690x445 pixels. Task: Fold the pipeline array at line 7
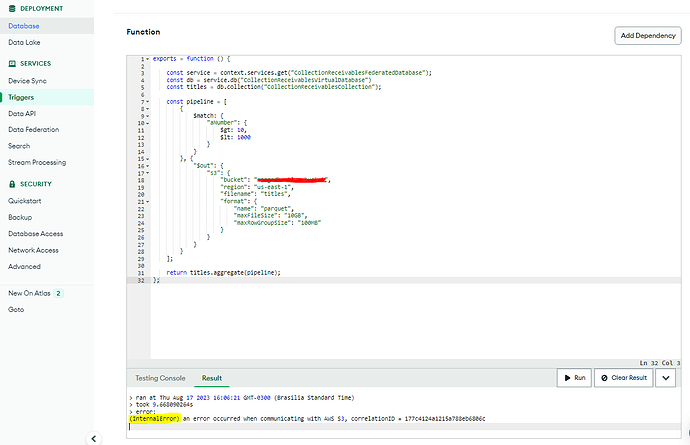(x=149, y=101)
